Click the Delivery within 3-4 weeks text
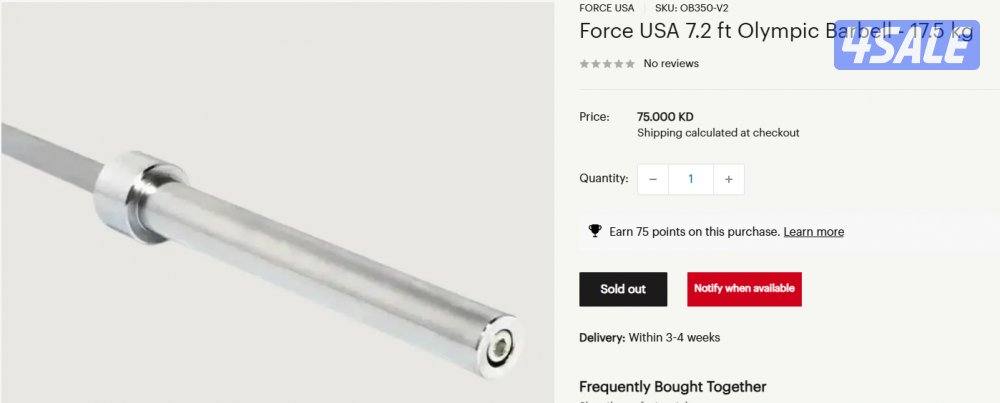The height and width of the screenshot is (403, 1000). coord(649,337)
